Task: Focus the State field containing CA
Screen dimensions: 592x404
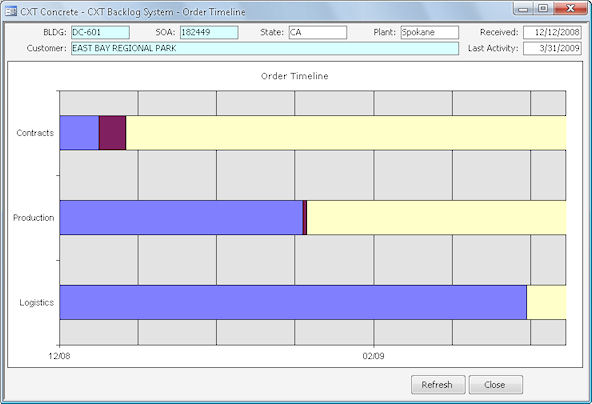Action: click(x=318, y=32)
